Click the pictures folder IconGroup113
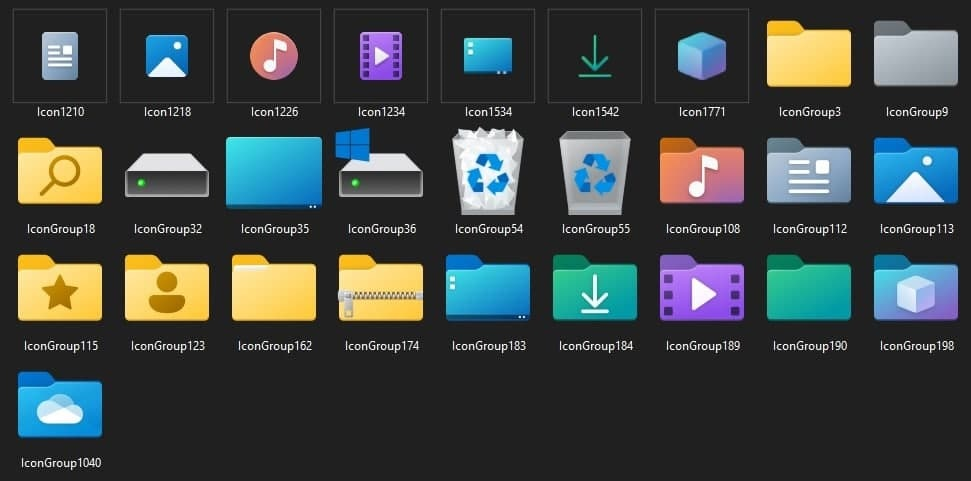Image resolution: width=971 pixels, height=481 pixels. 916,171
